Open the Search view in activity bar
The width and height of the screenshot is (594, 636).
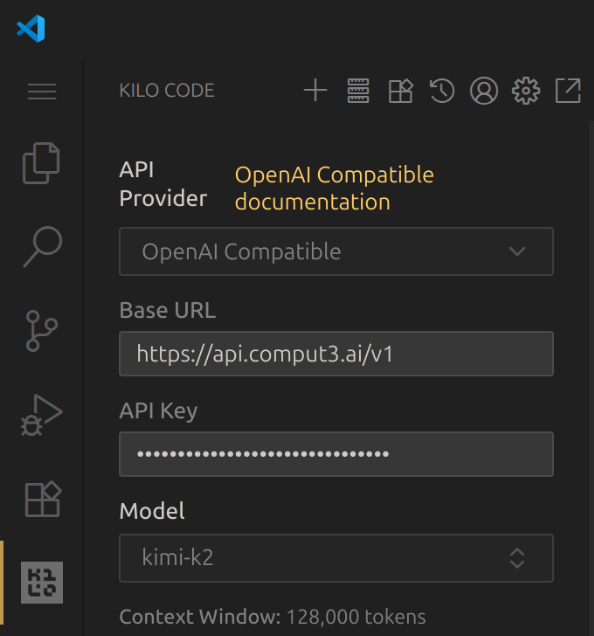coord(42,246)
